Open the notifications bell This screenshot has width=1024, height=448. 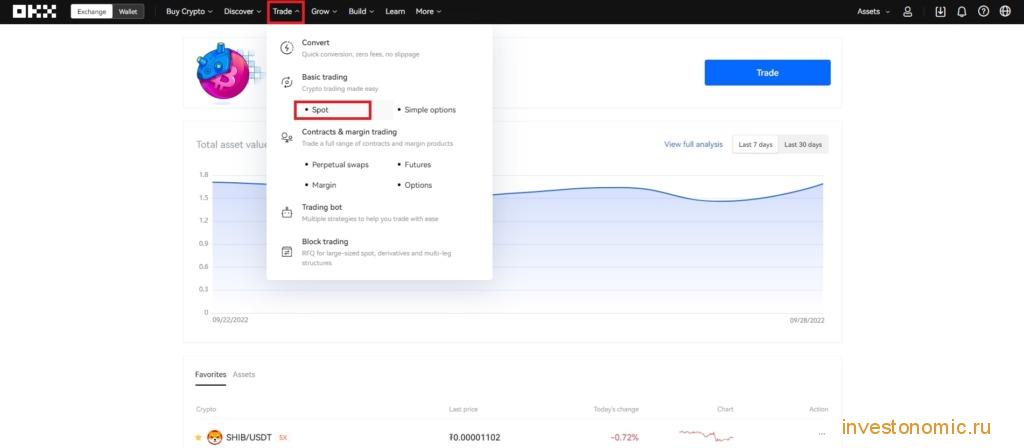point(961,11)
